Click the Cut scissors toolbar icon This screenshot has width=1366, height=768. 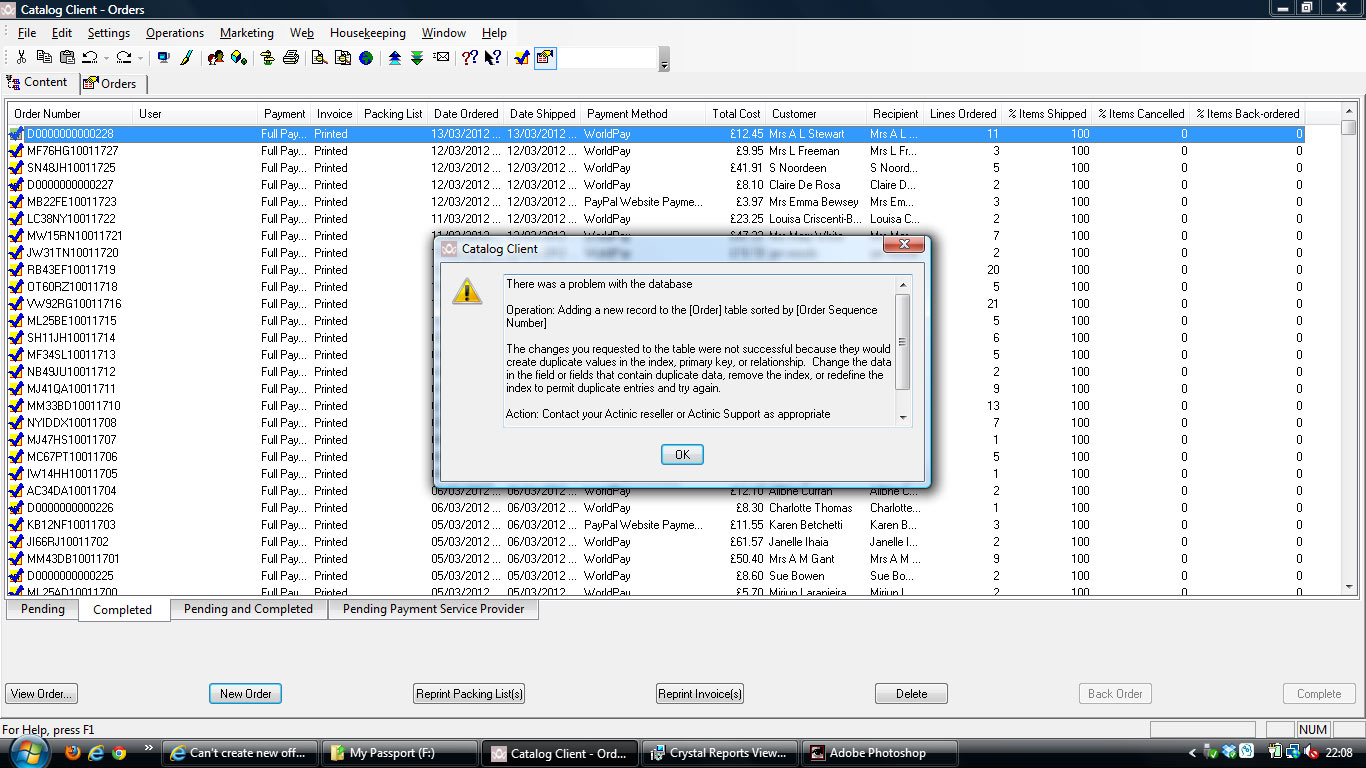[21, 58]
